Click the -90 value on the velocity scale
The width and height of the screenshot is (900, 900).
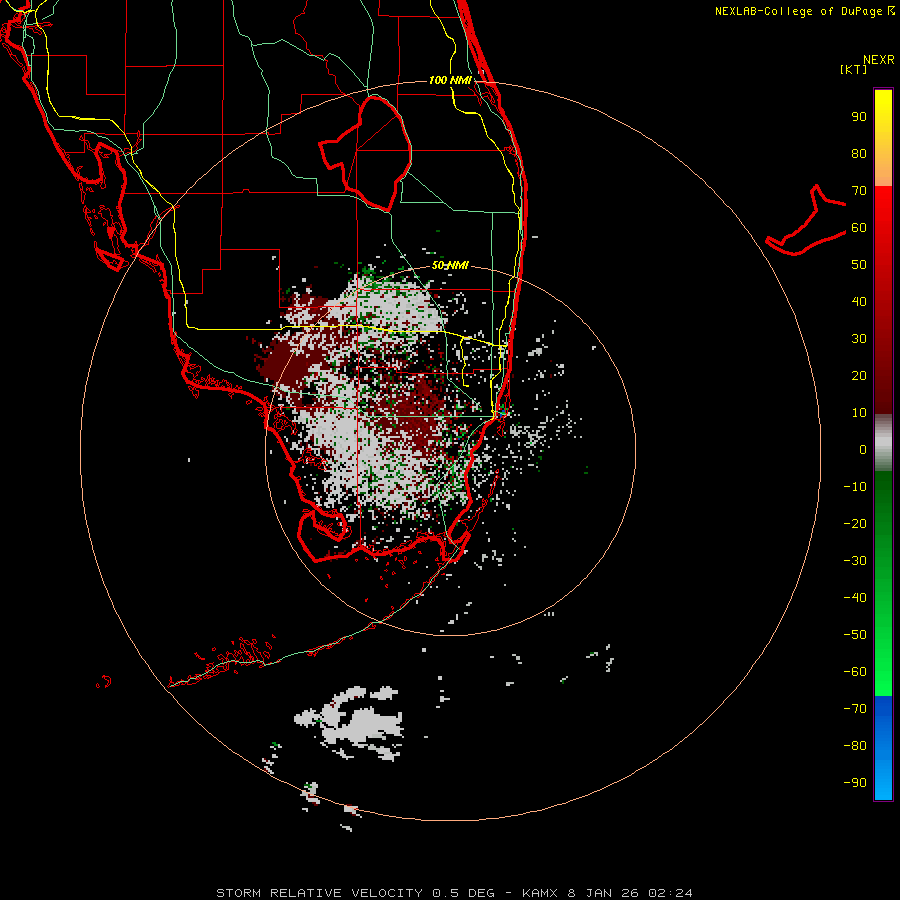pyautogui.click(x=855, y=782)
